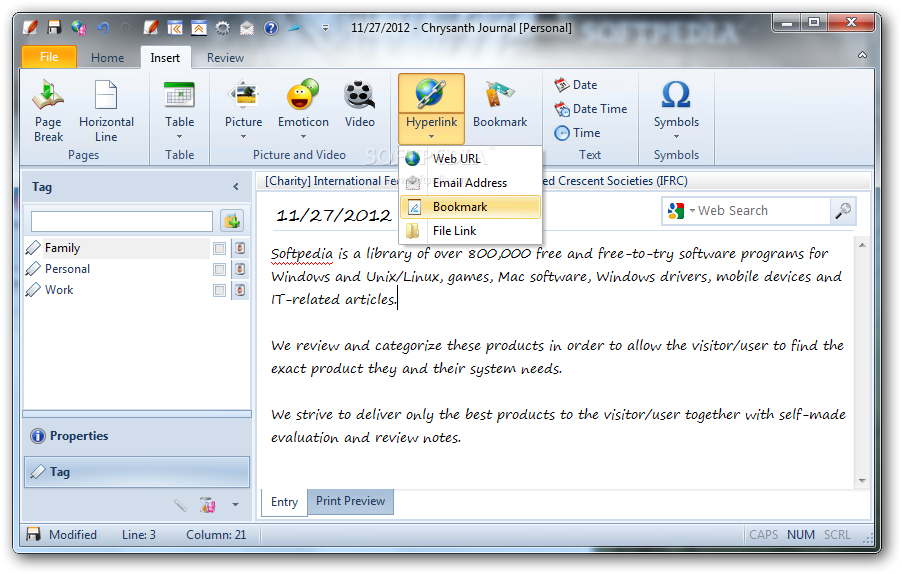Switch to the Print Preview tab

pos(350,501)
